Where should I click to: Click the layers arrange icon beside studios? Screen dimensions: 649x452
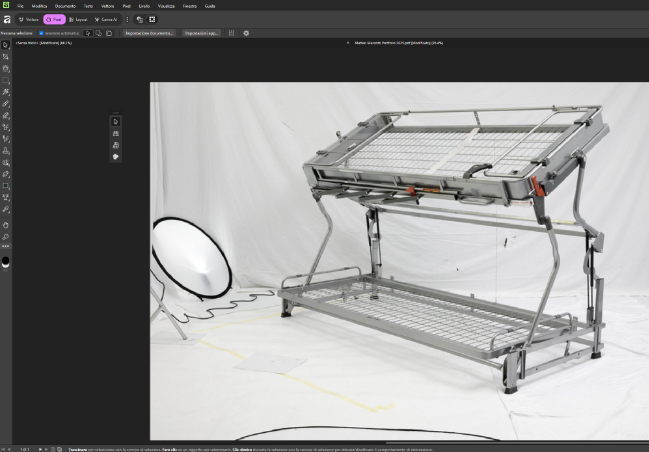pyautogui.click(x=139, y=19)
